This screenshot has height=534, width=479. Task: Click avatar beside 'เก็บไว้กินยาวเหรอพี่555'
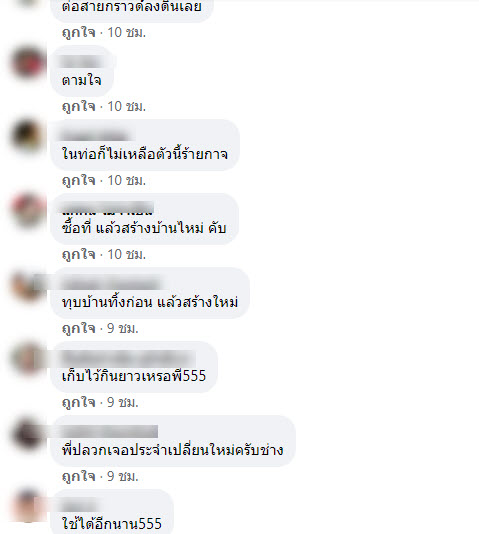point(28,358)
